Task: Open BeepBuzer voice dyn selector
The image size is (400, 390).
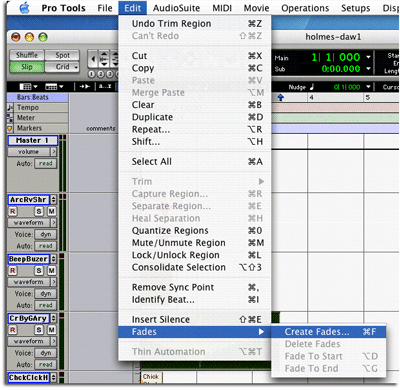Action: [x=46, y=294]
